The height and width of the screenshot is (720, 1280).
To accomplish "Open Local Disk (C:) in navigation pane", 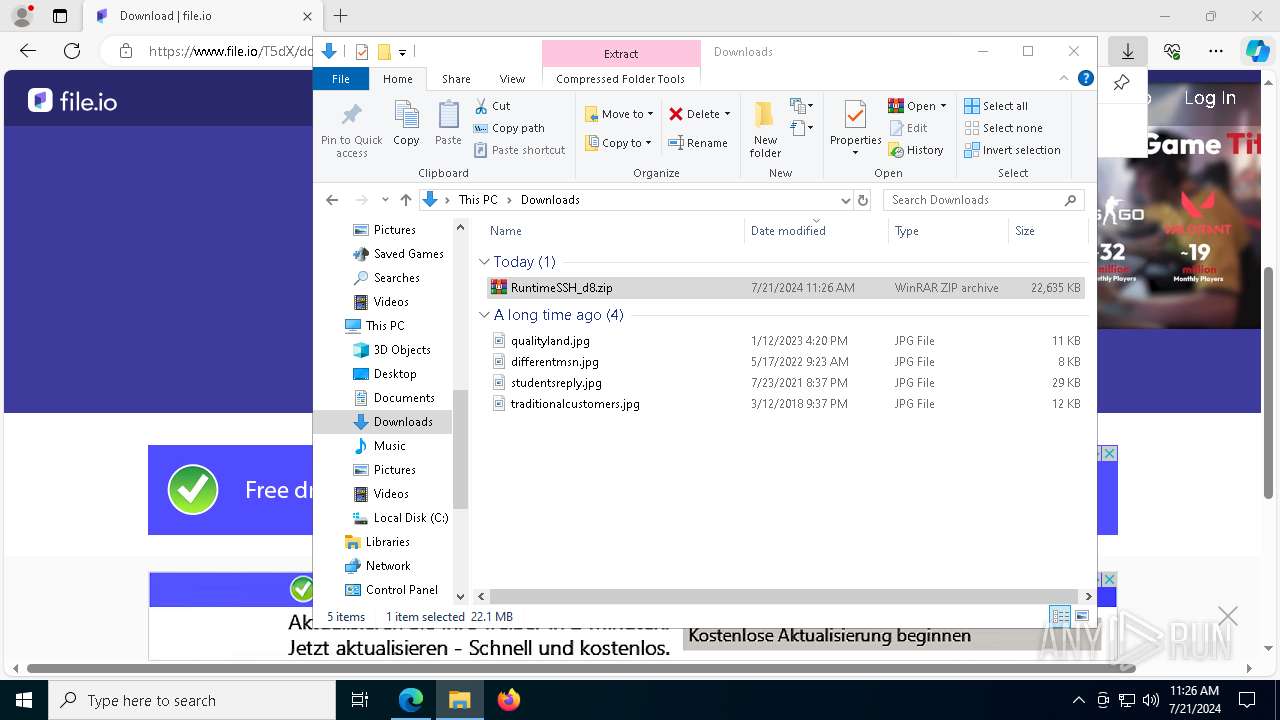I will [399, 518].
